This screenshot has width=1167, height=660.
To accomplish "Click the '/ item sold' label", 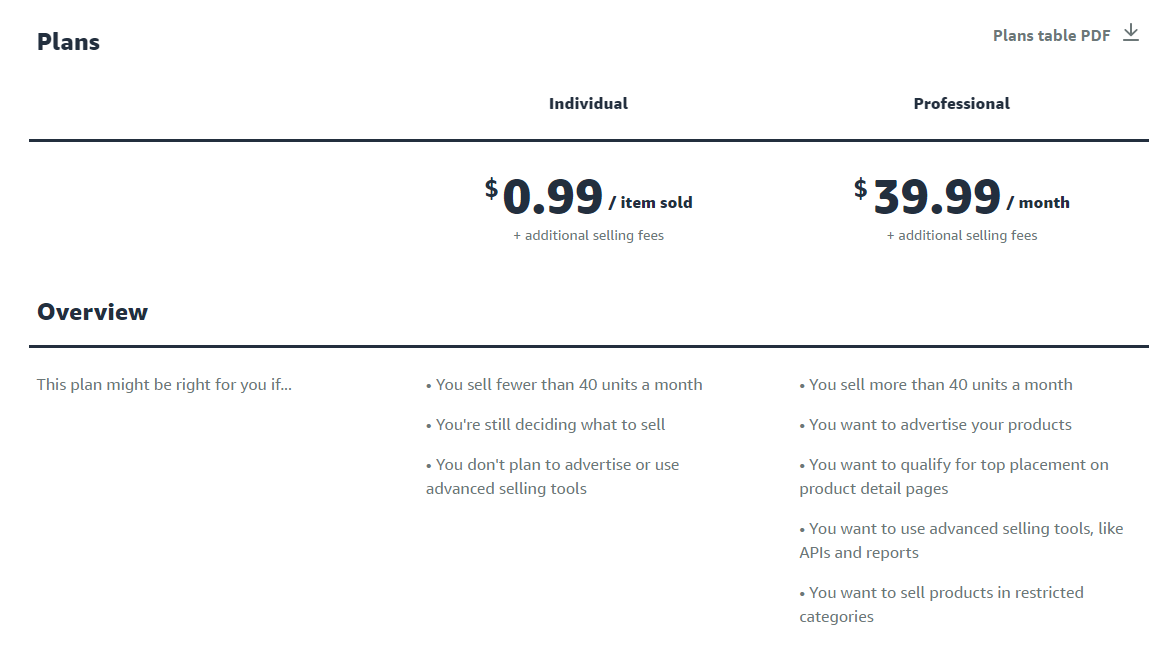I will (650, 202).
